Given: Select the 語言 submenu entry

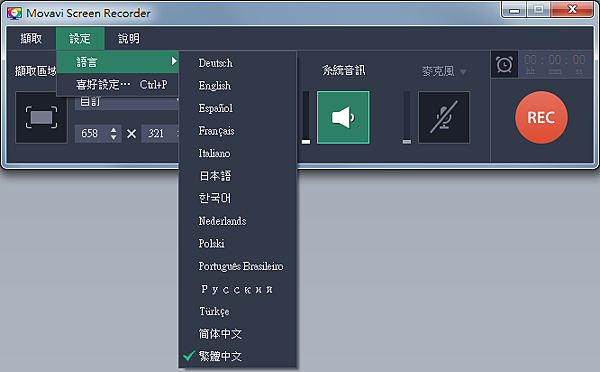Looking at the screenshot, I should click(x=117, y=62).
